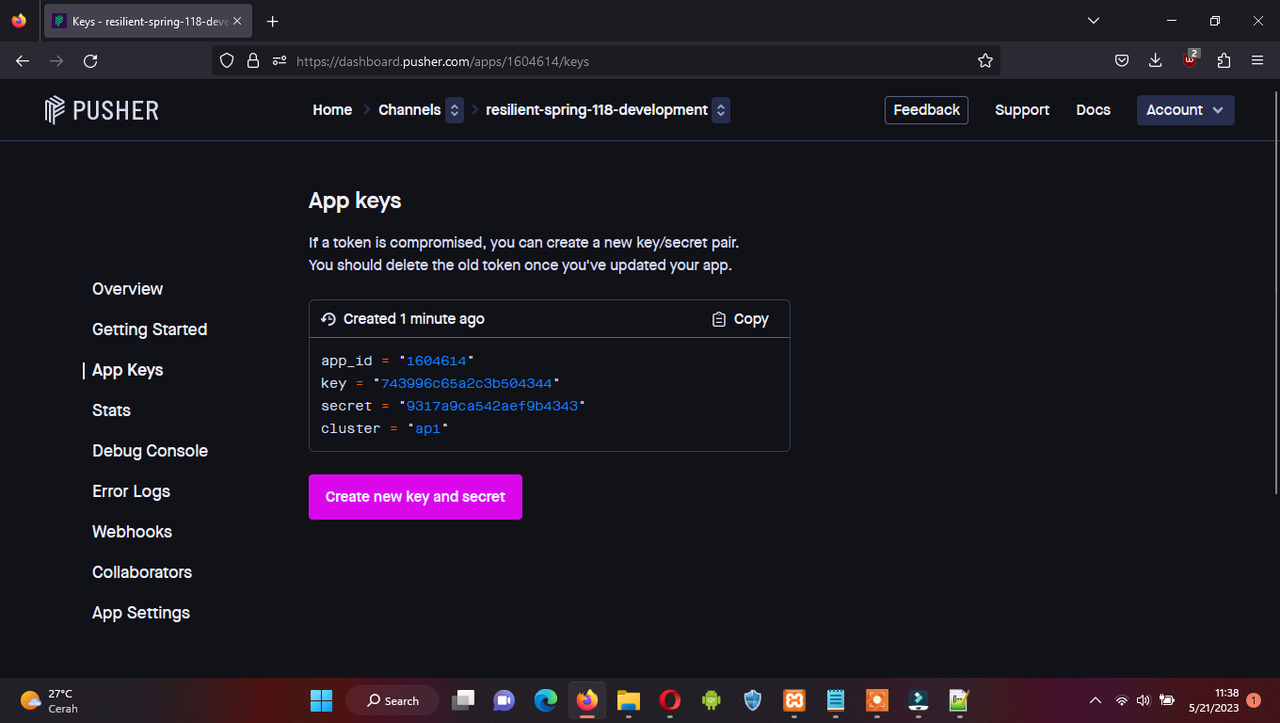Click the history clock icon beside Created
This screenshot has height=723, width=1280.
coord(328,319)
